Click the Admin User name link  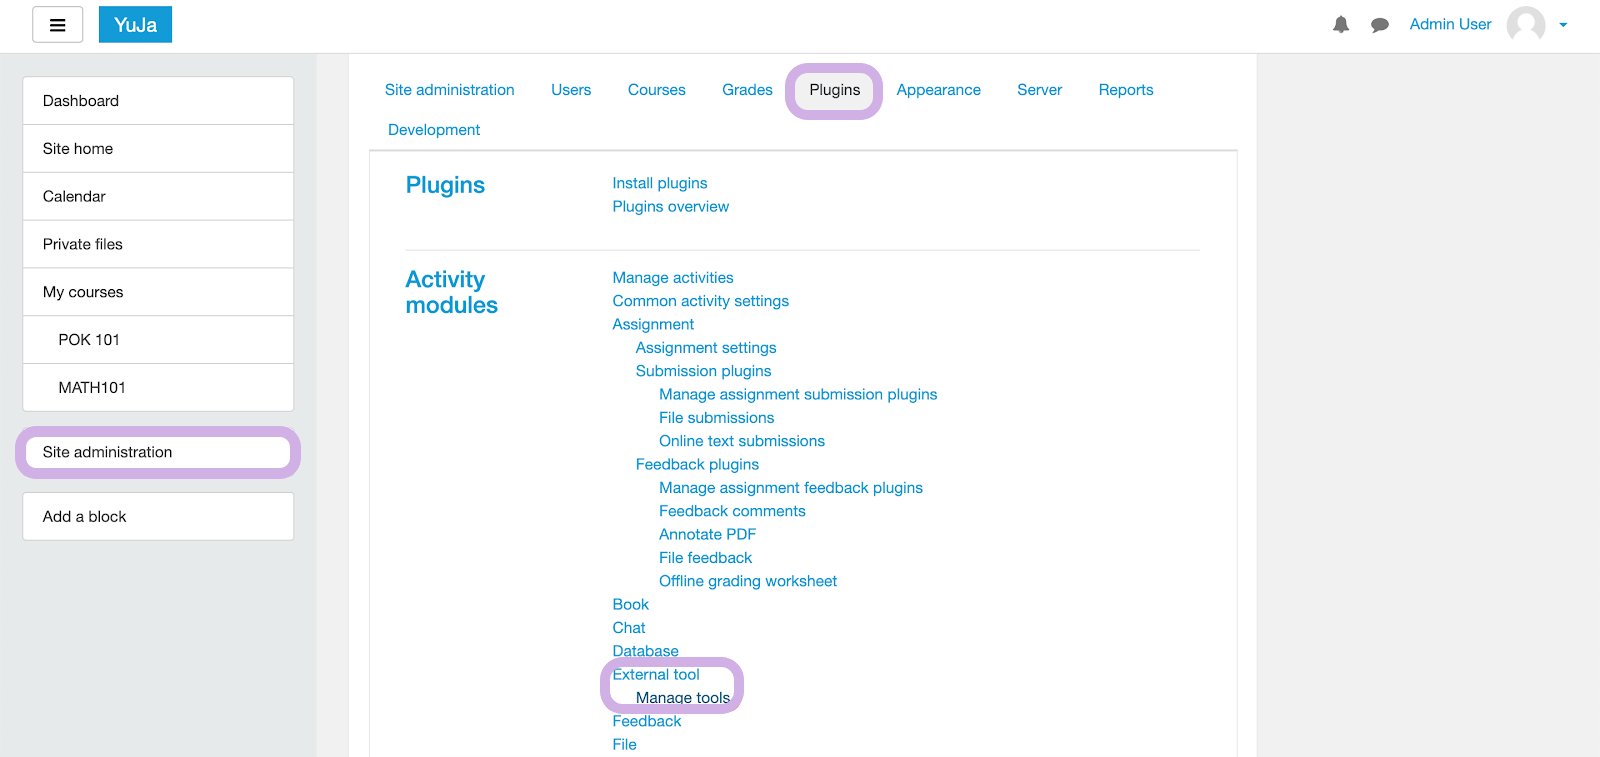point(1449,25)
